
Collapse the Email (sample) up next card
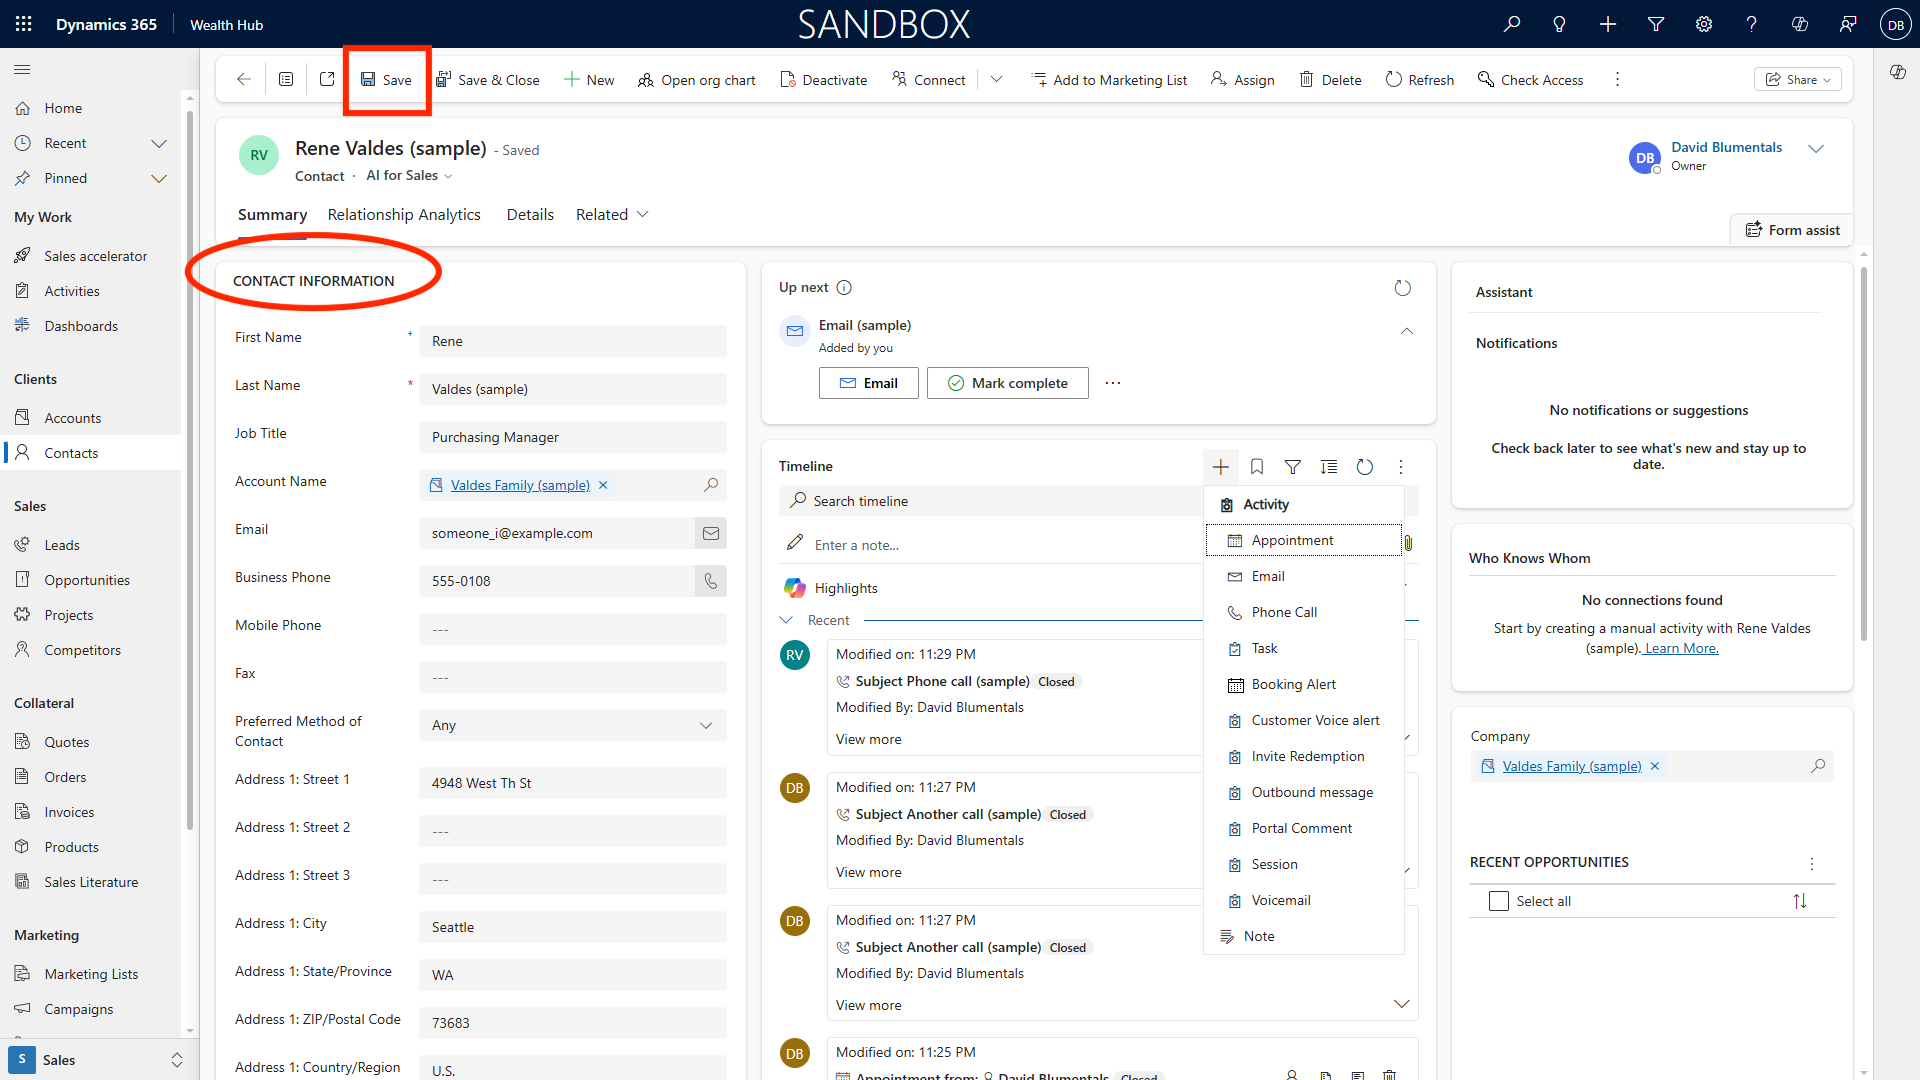point(1407,331)
